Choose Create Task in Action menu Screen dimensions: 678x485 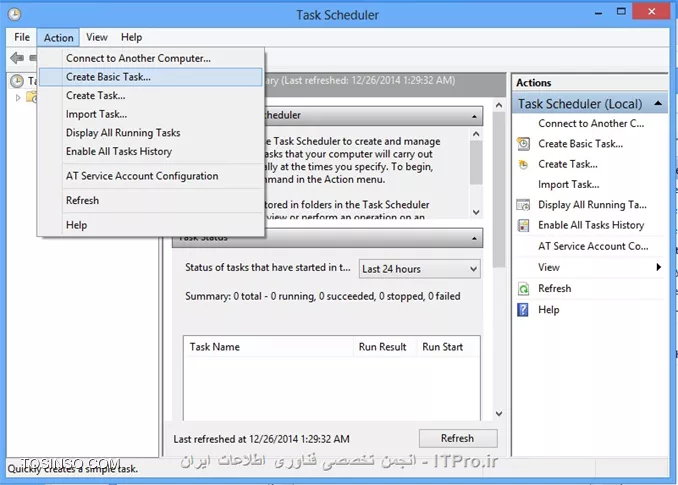(150, 96)
